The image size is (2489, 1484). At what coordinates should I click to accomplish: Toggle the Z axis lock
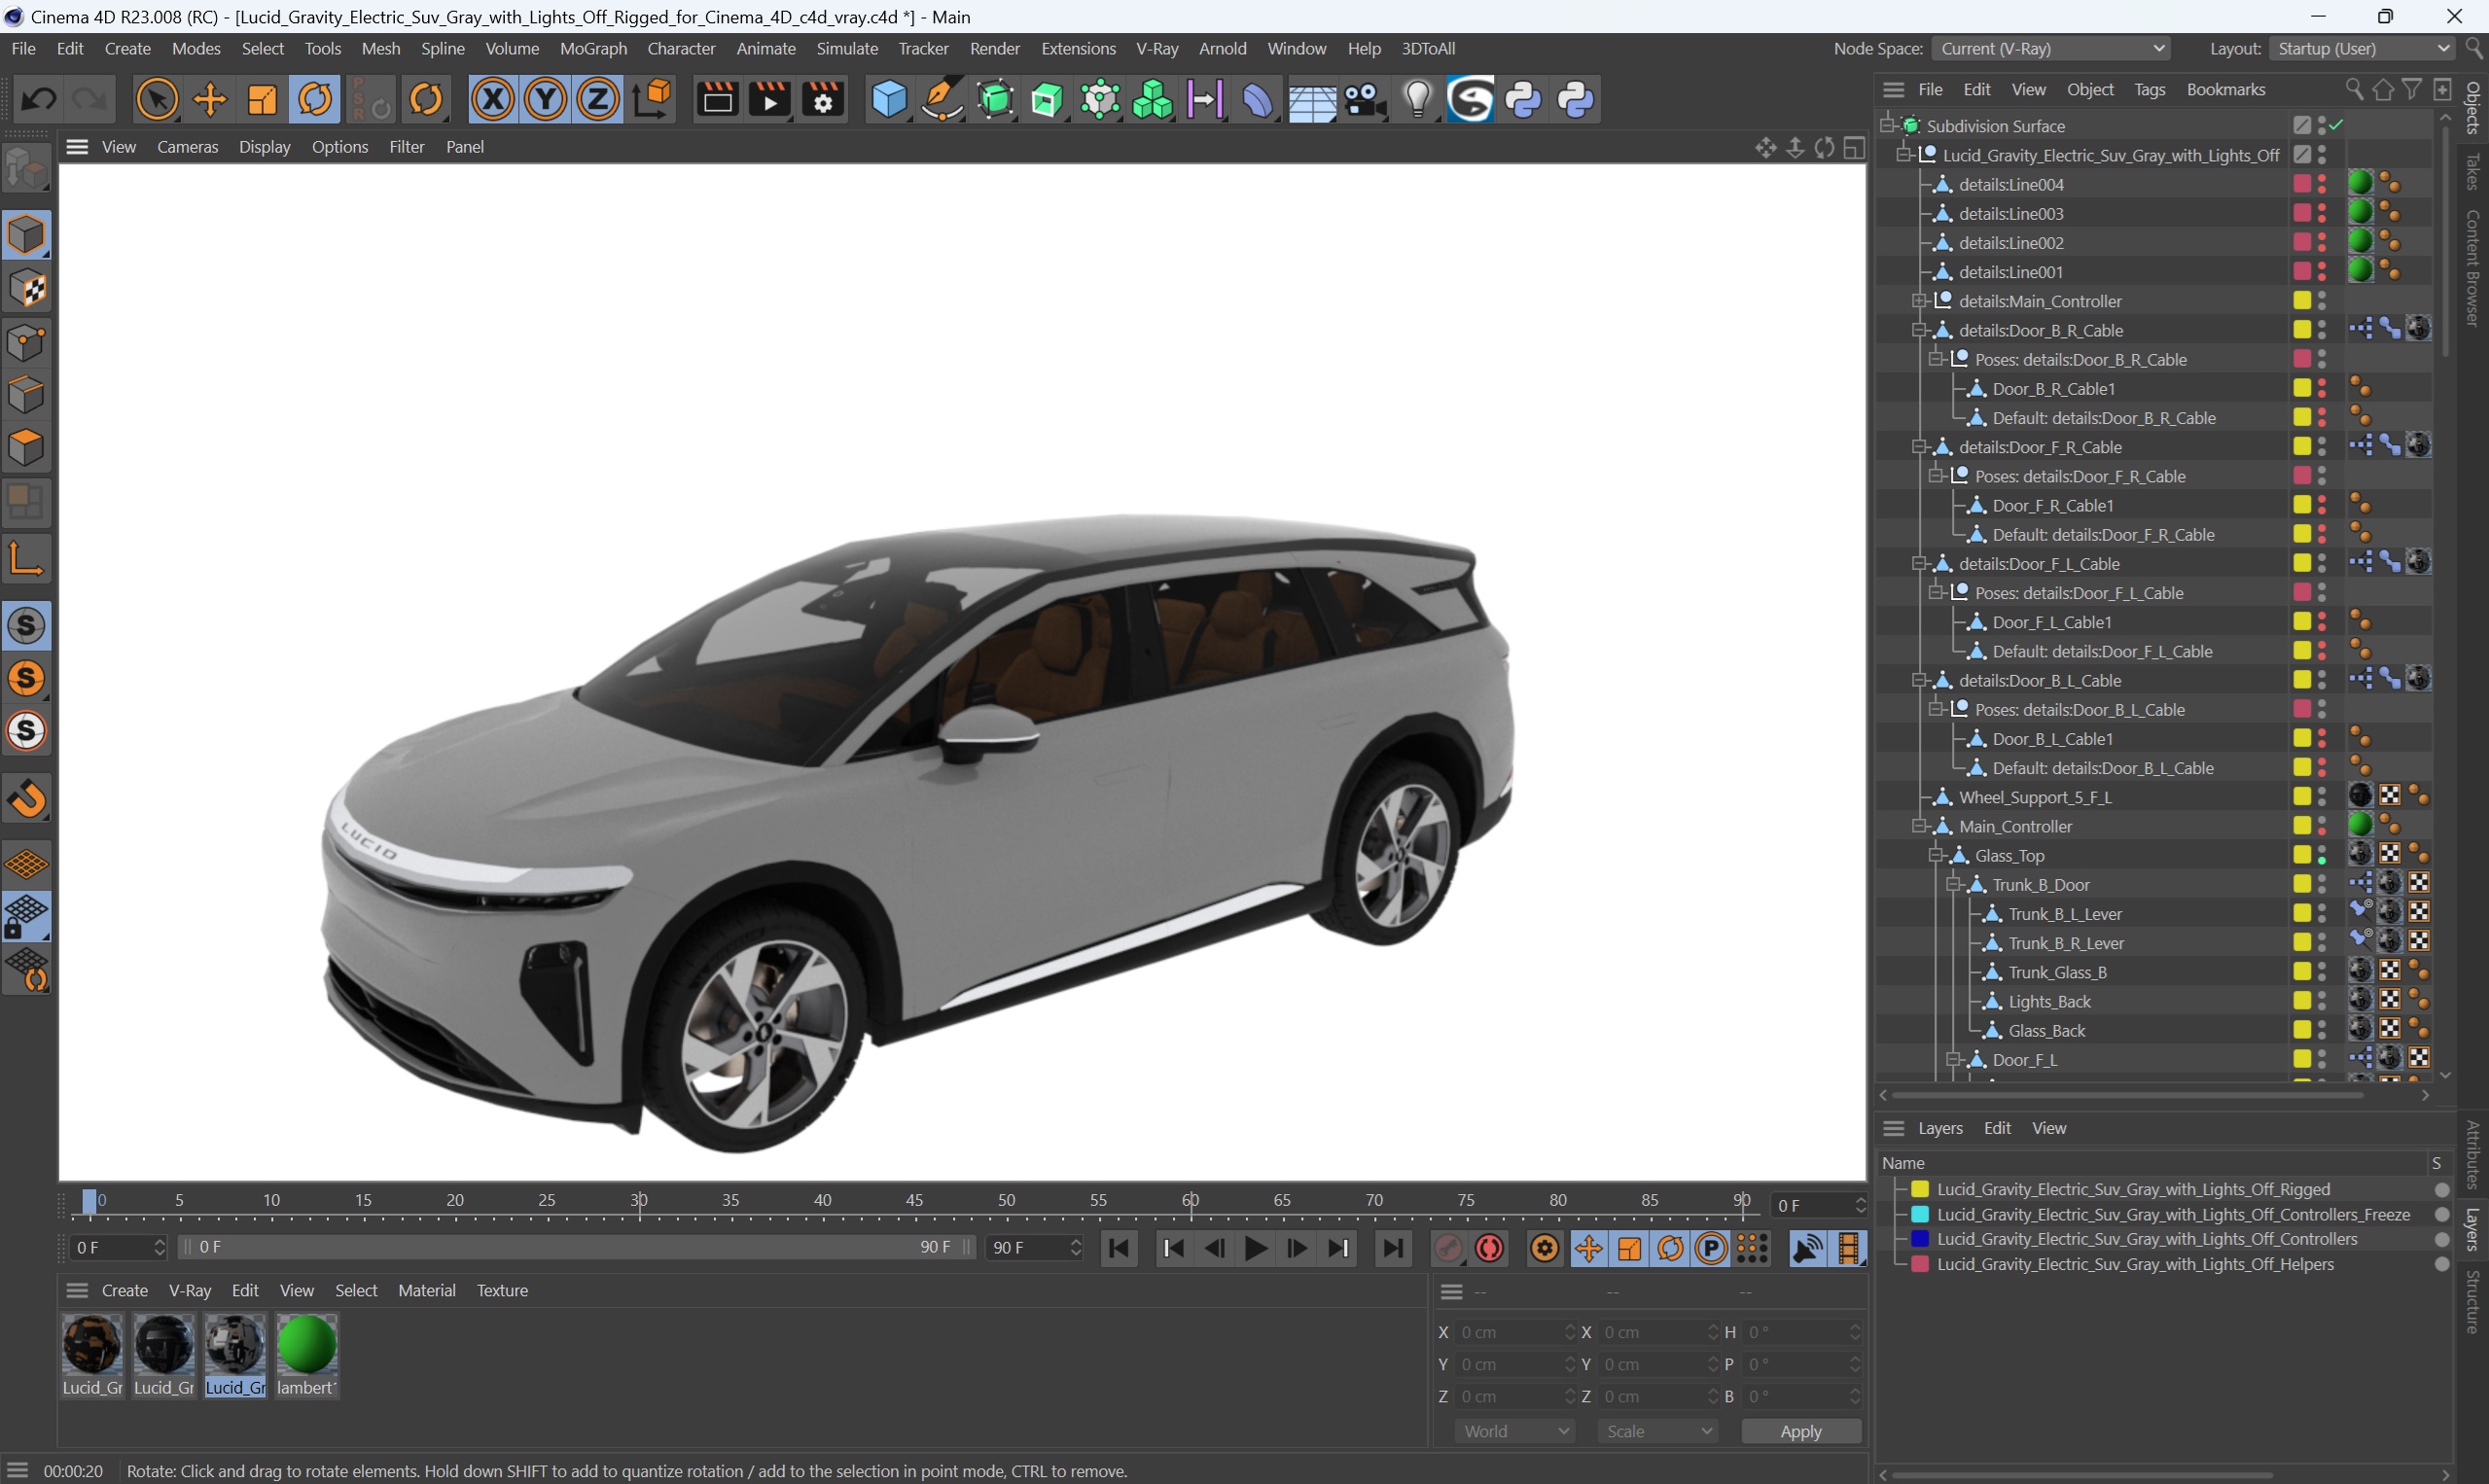coord(598,99)
